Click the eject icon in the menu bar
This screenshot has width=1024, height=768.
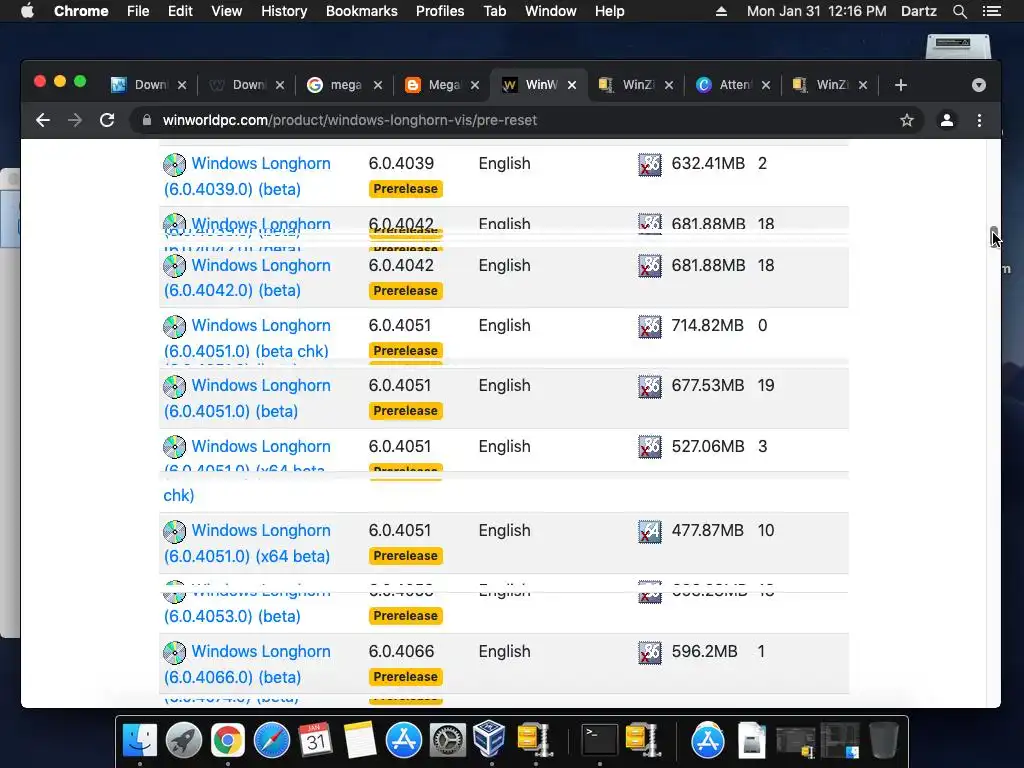coord(721,11)
